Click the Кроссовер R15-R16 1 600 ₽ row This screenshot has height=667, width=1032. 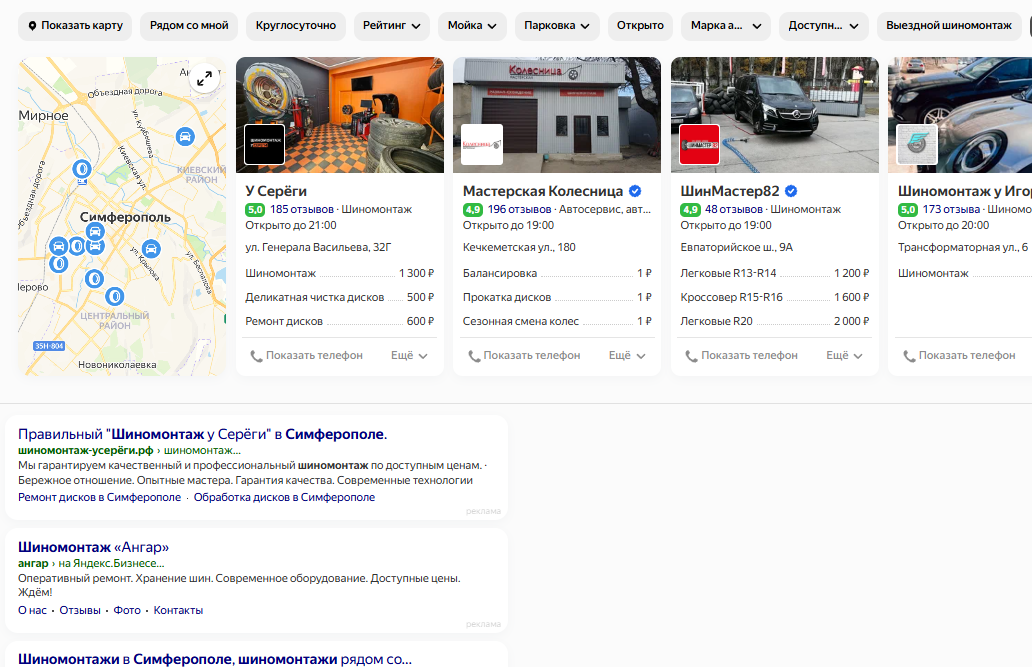[775, 298]
